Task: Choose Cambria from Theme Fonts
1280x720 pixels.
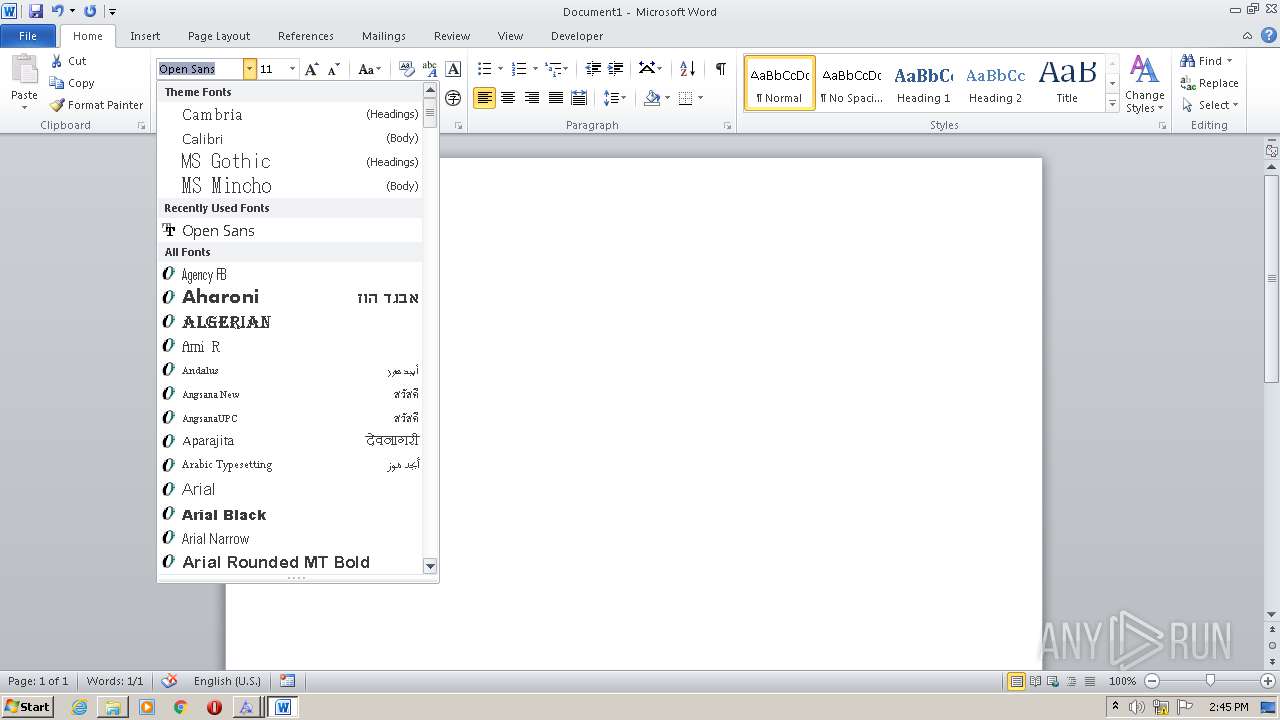Action: 290,114
